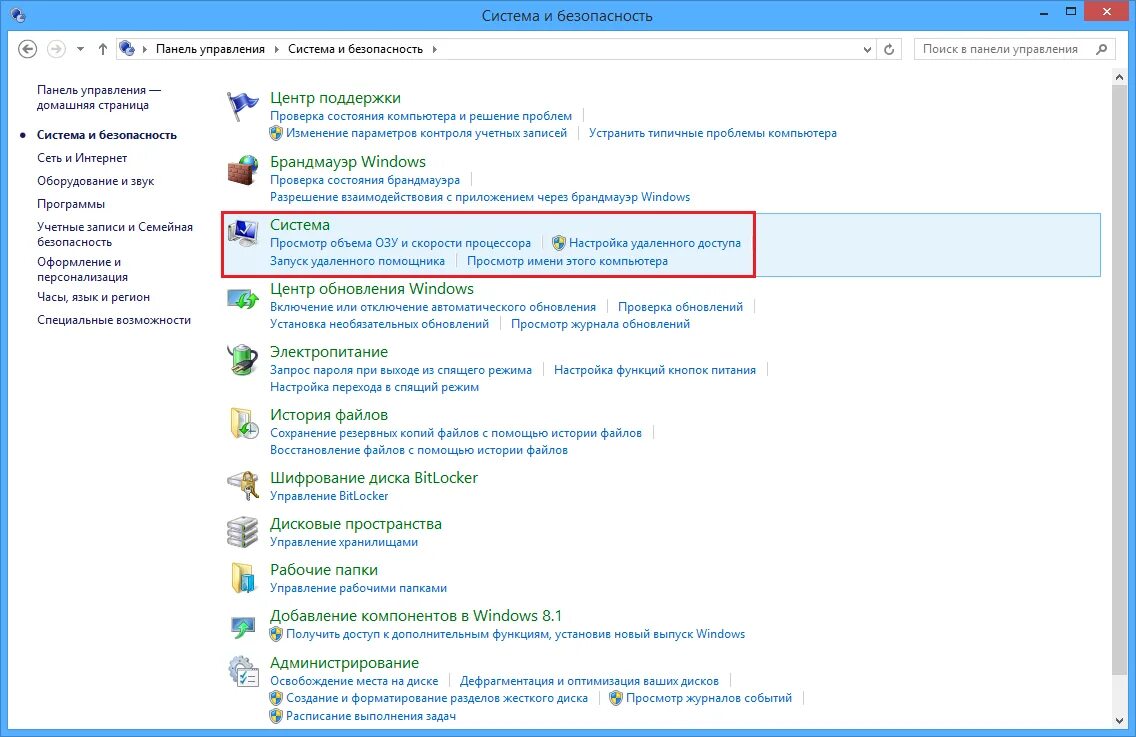Click the BitLocker keys icon

pyautogui.click(x=243, y=486)
